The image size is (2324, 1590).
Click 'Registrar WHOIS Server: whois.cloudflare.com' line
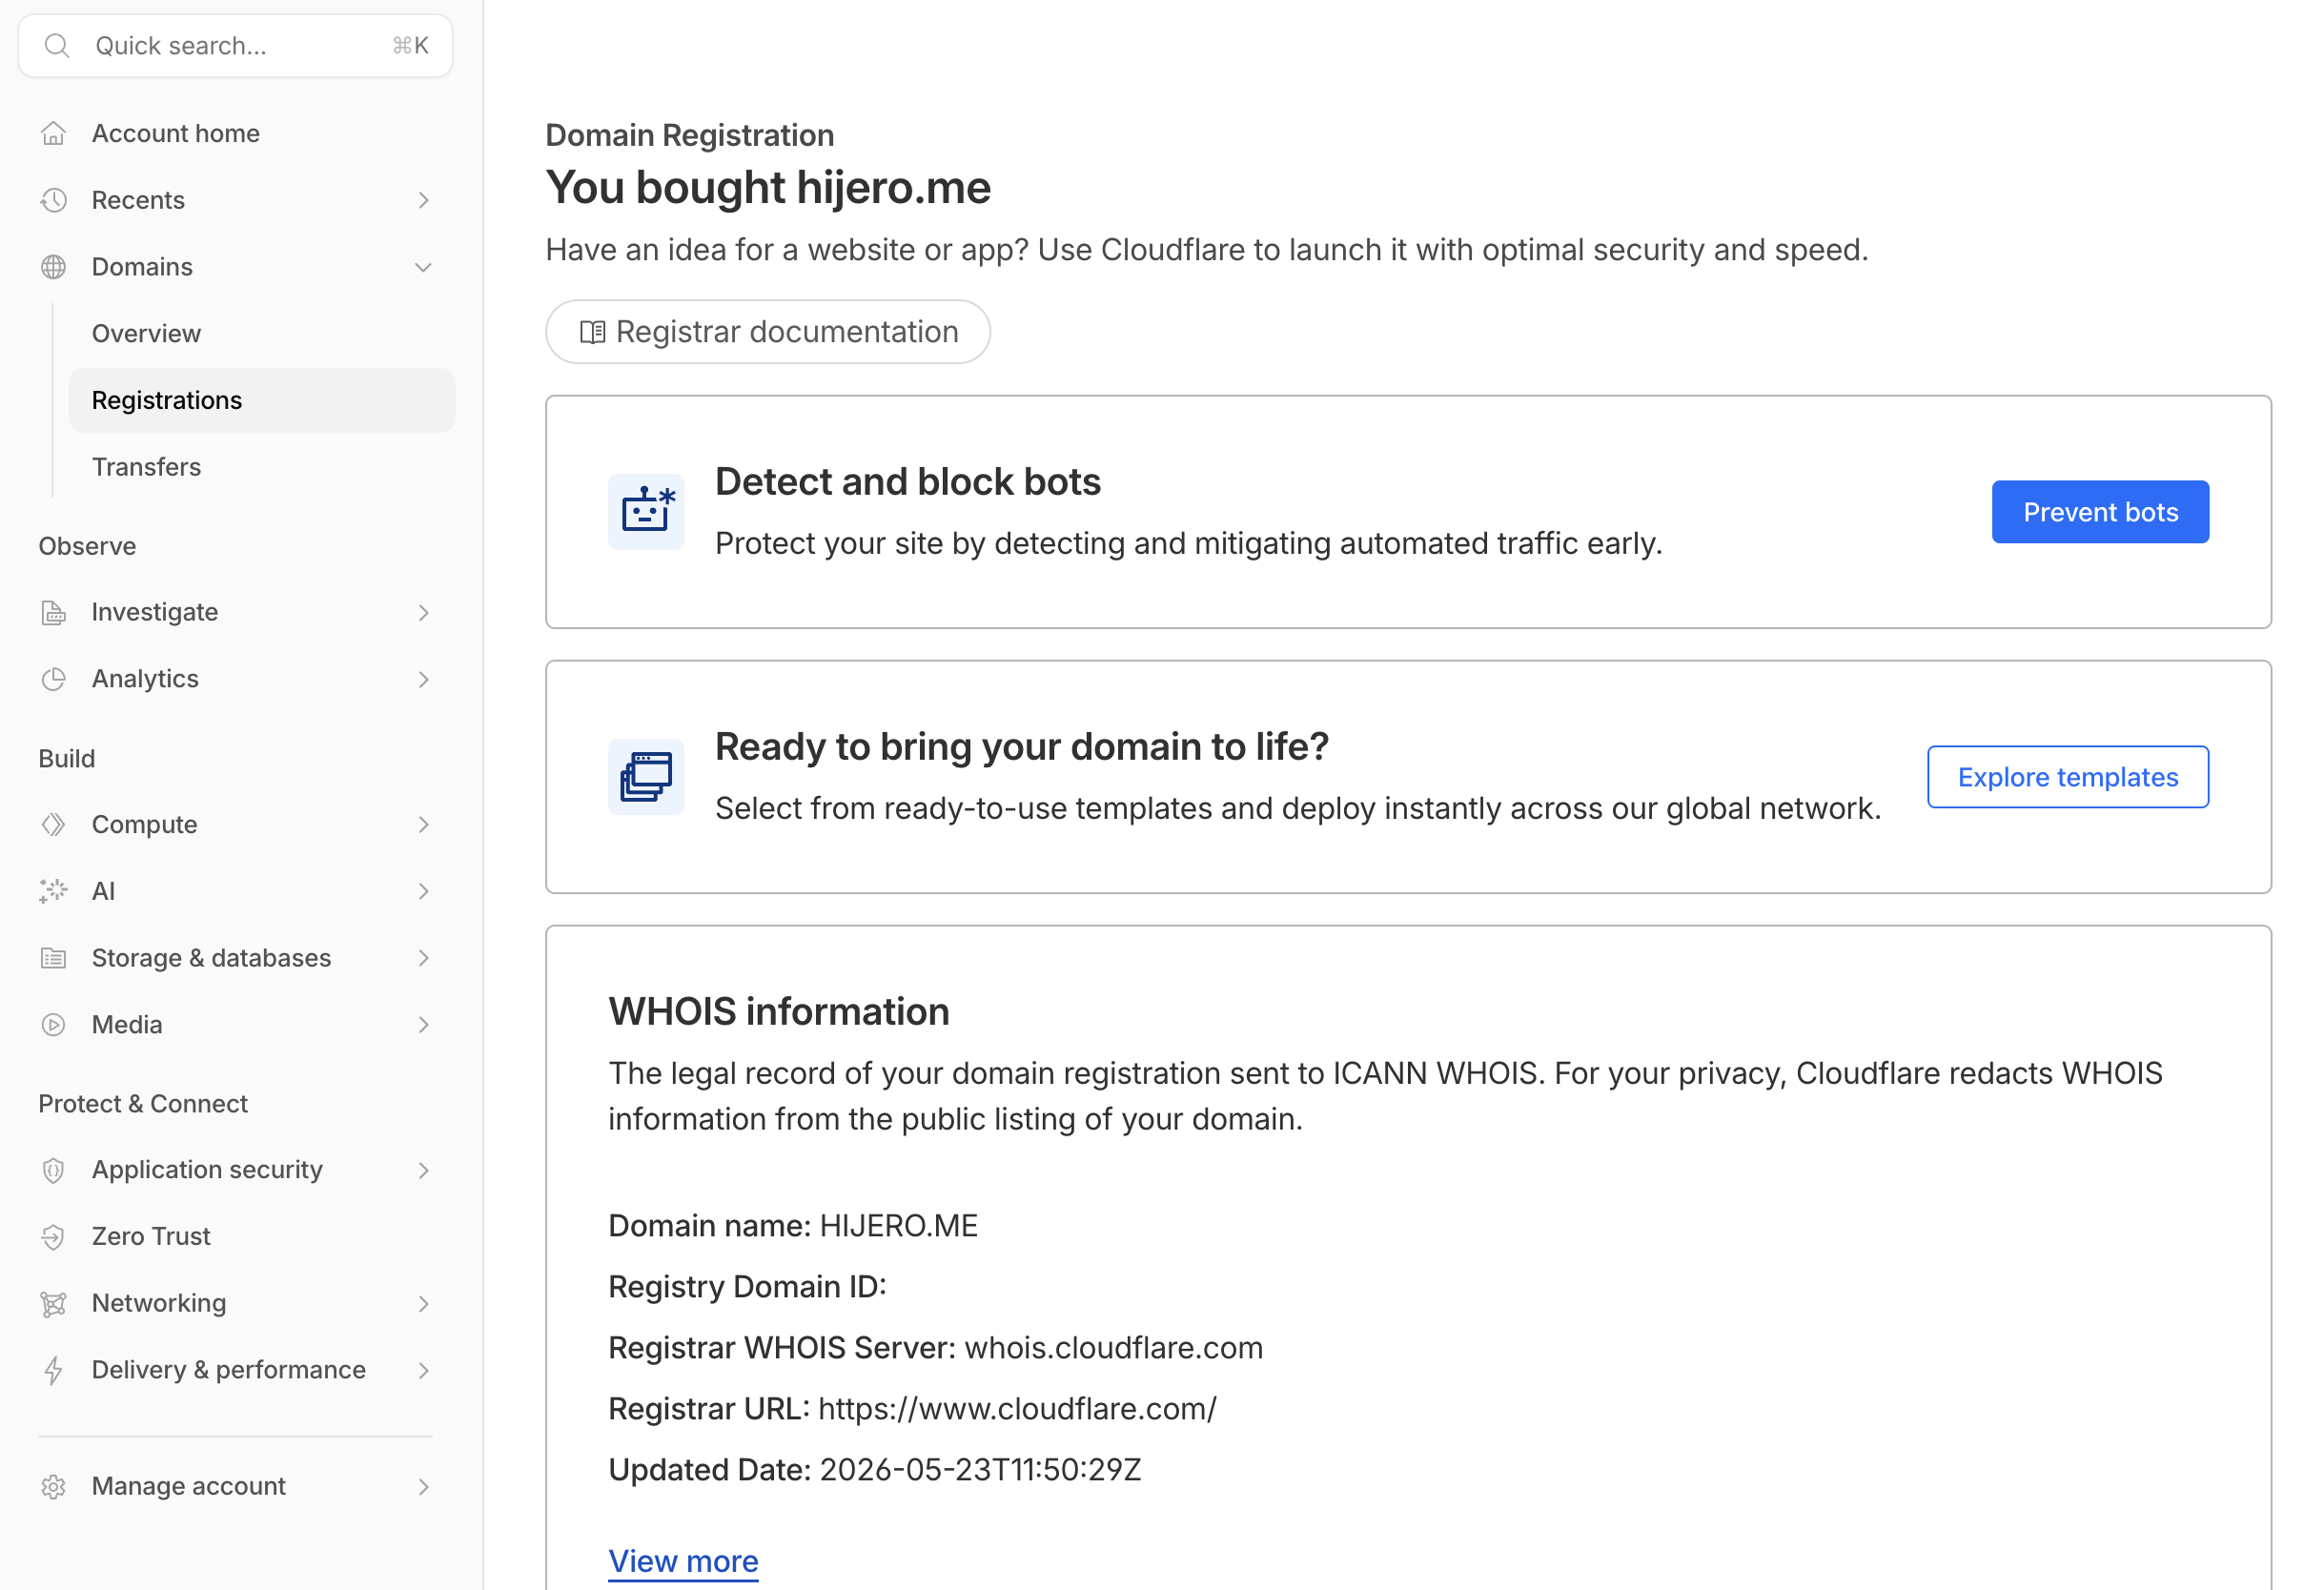935,1348
